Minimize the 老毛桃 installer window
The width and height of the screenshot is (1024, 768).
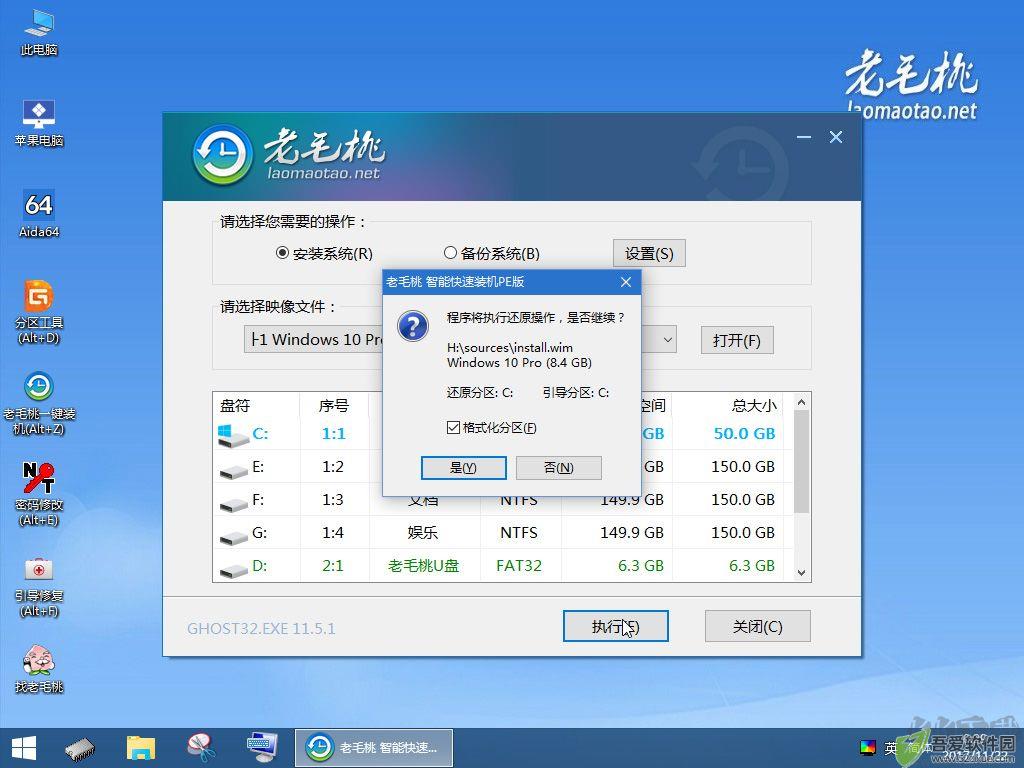pos(804,137)
